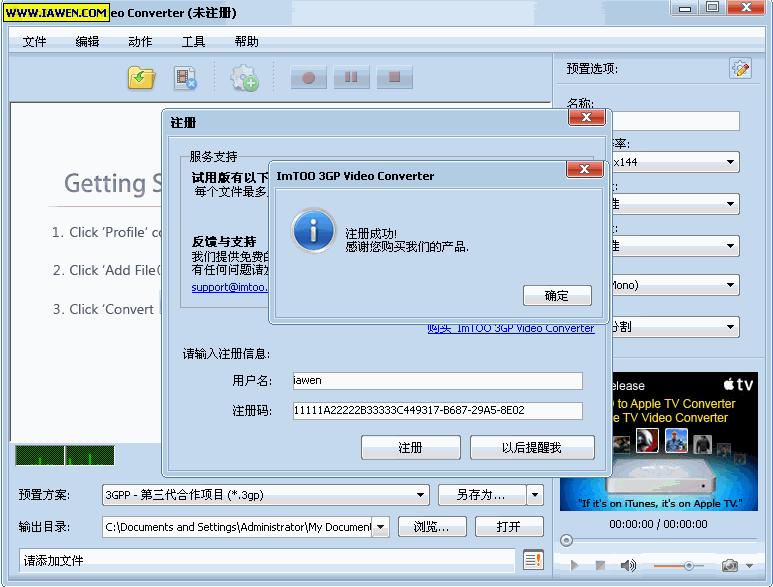Click the Add File folder icon

pyautogui.click(x=141, y=78)
